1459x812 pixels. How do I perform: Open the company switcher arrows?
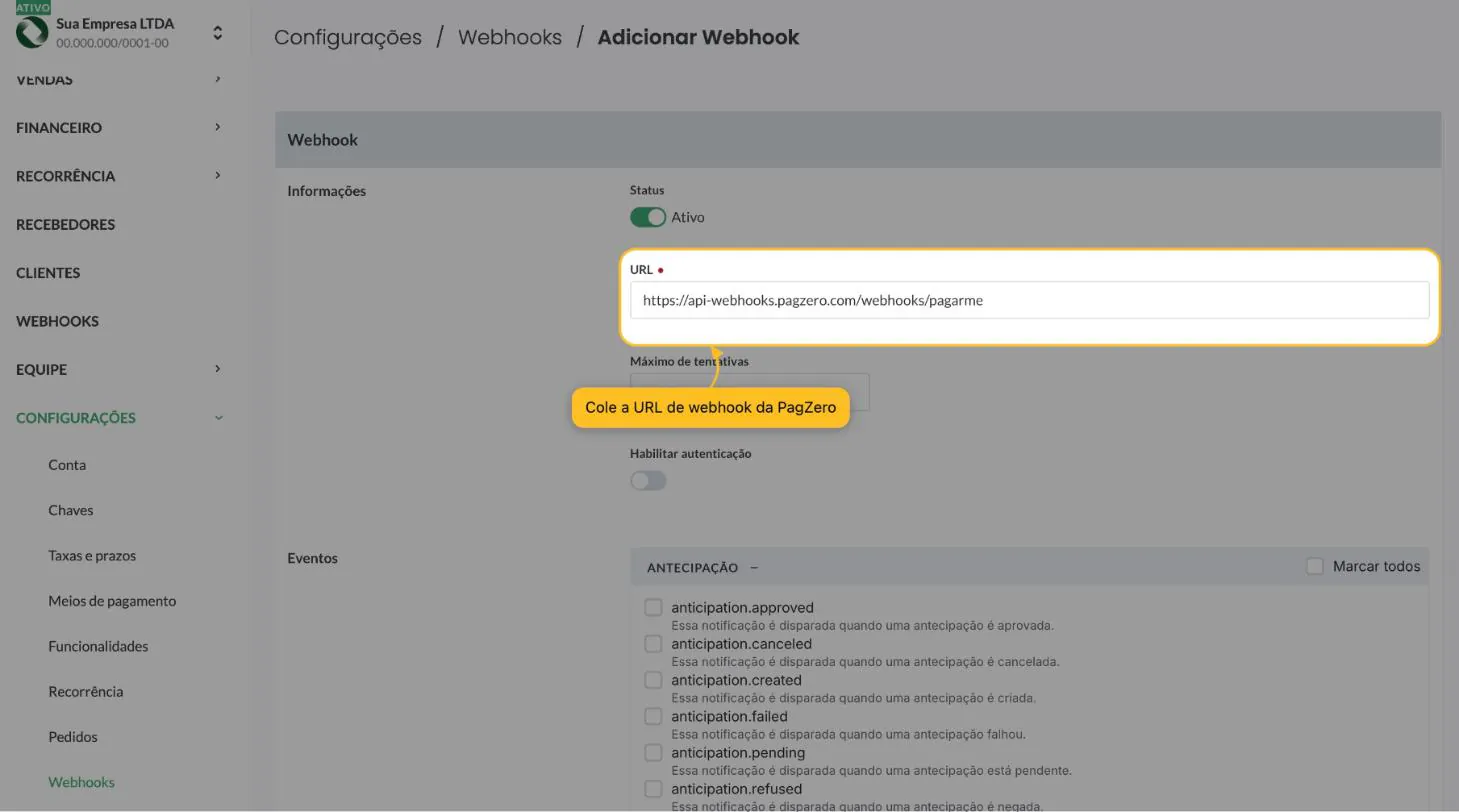(x=217, y=33)
